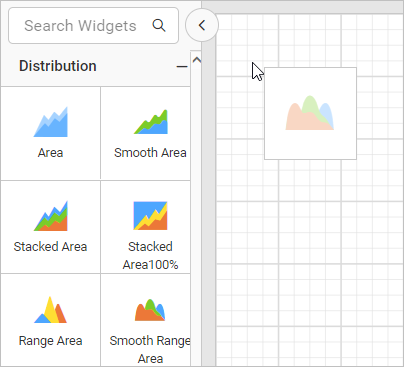404x367 pixels.
Task: Click the "Stacked Area" label text
Action: (x=50, y=247)
